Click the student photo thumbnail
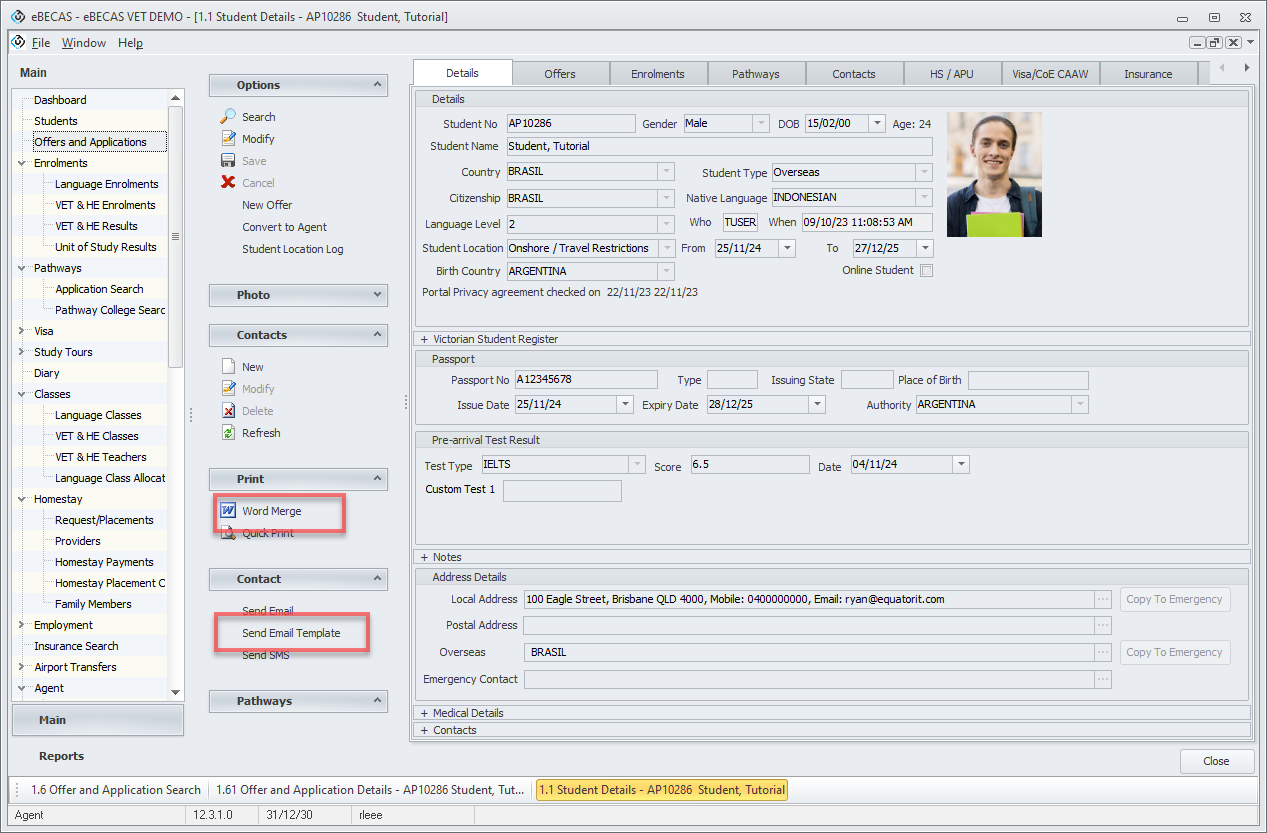The width and height of the screenshot is (1267, 833). tap(994, 174)
